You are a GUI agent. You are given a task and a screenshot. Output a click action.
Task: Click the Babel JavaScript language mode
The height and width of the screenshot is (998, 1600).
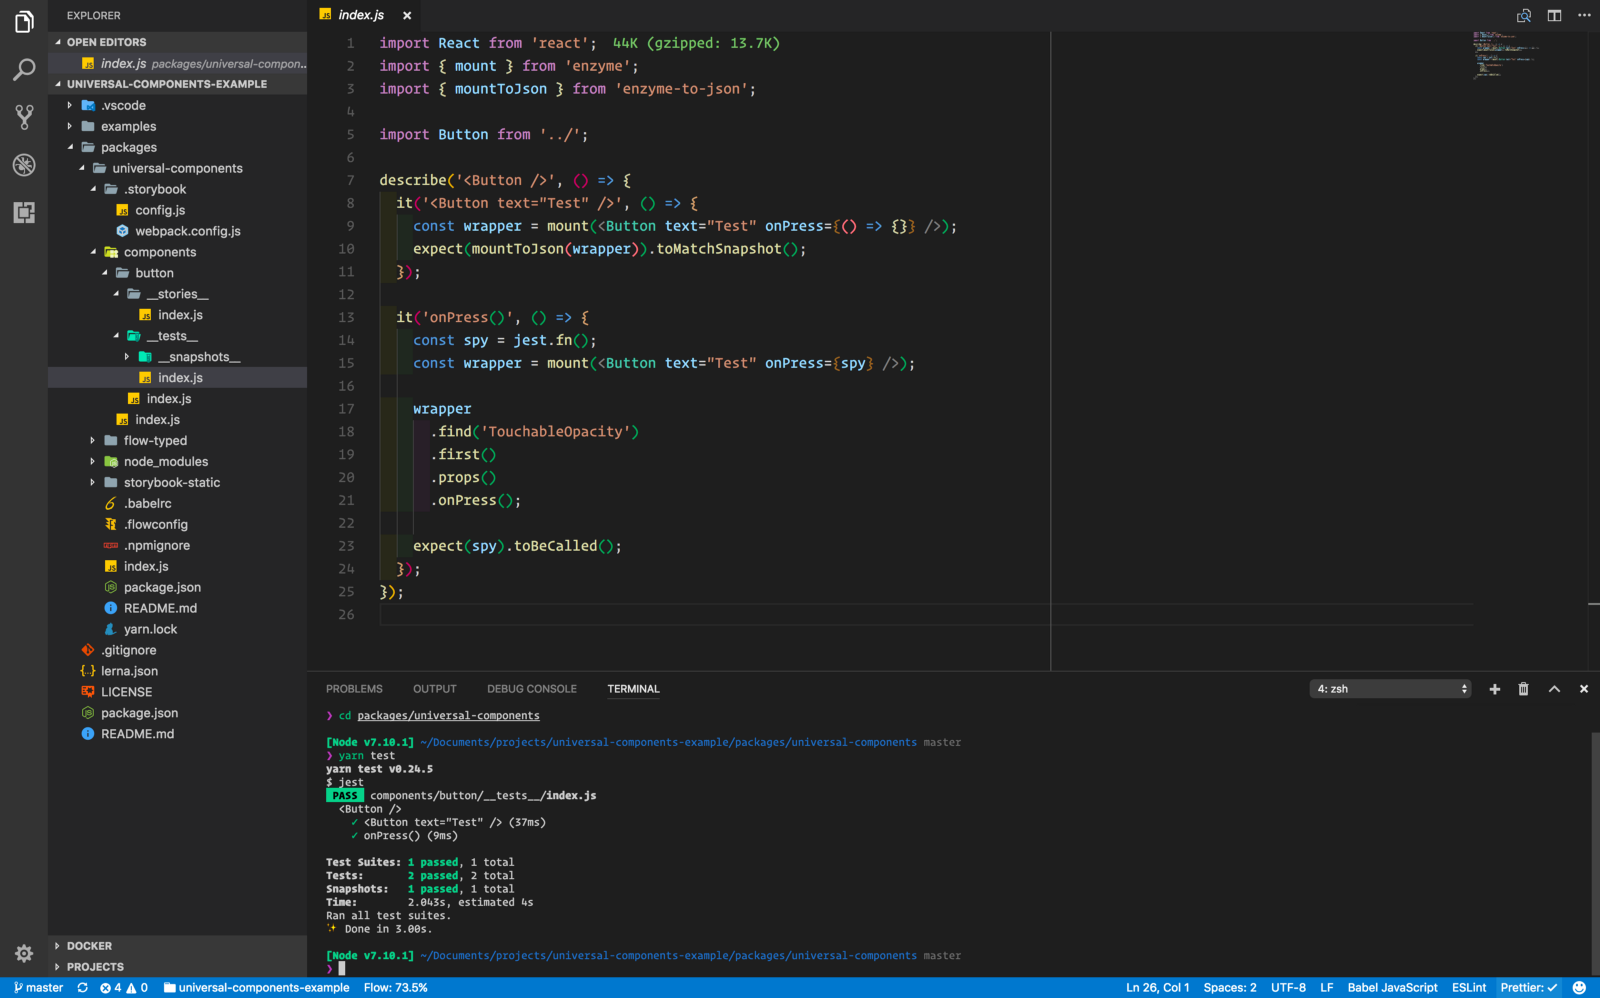click(x=1392, y=987)
